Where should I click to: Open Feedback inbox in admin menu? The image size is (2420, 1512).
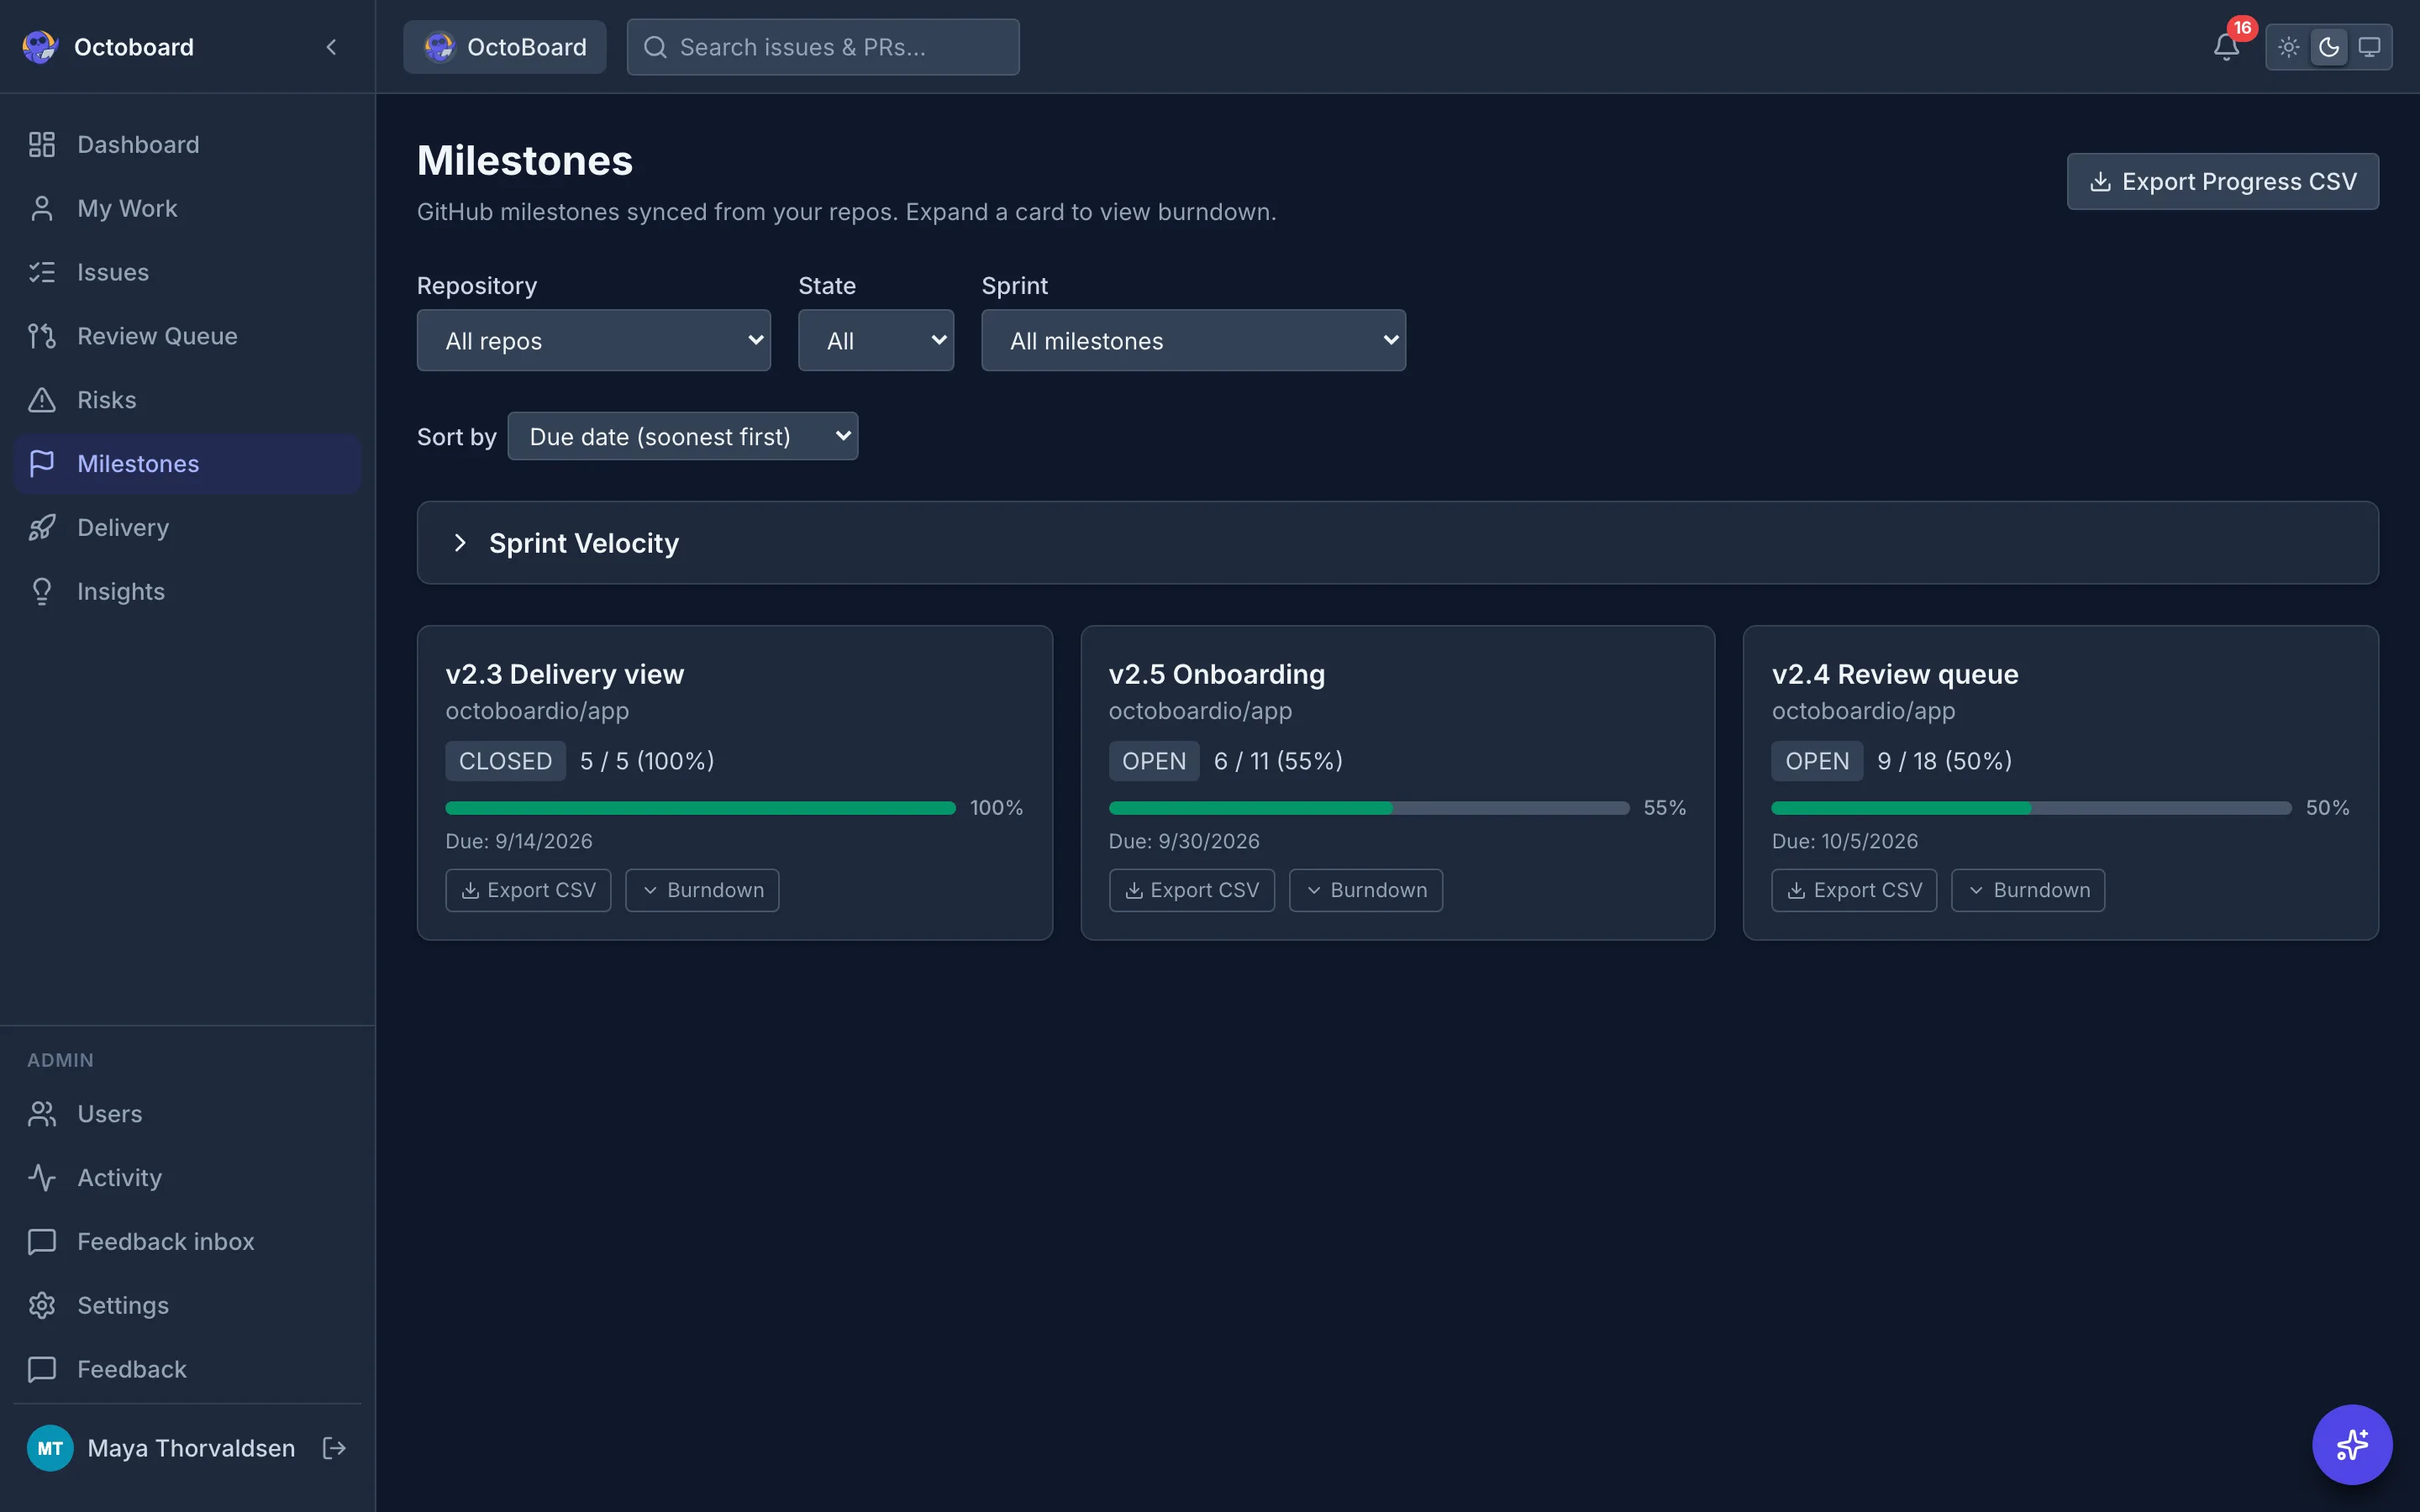pyautogui.click(x=188, y=1241)
